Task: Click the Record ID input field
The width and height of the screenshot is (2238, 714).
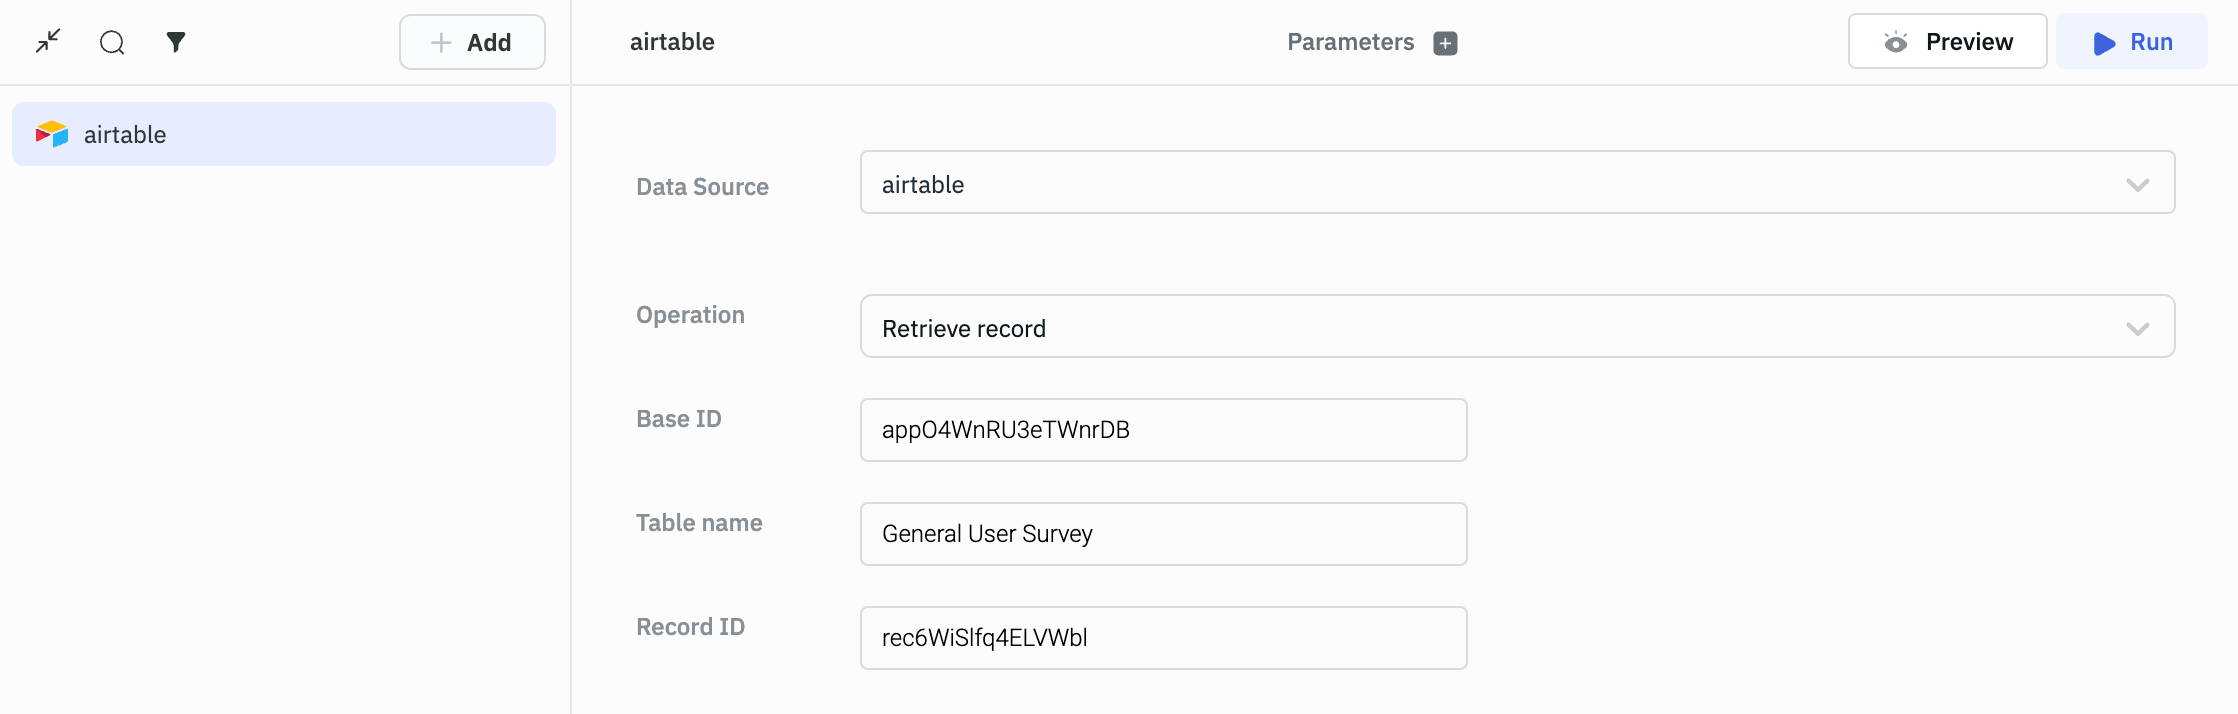Action: 1163,638
